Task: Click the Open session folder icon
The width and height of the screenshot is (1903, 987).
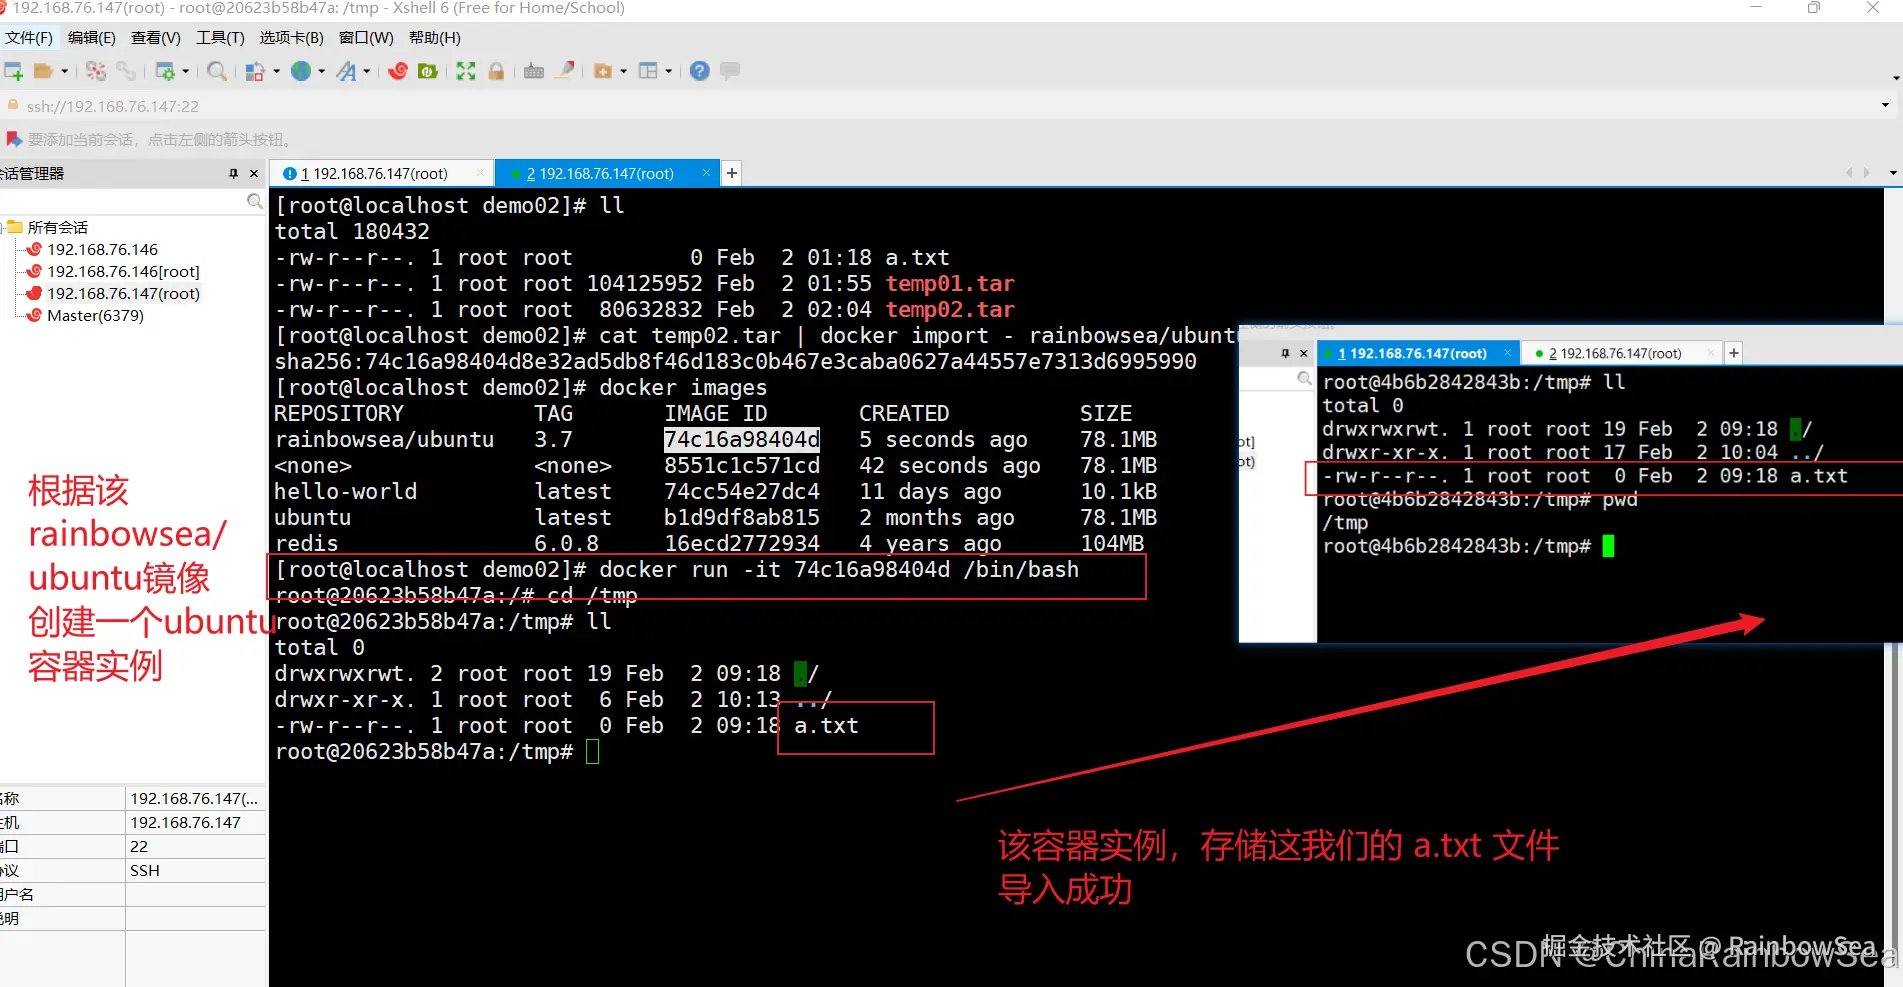Action: [x=43, y=71]
